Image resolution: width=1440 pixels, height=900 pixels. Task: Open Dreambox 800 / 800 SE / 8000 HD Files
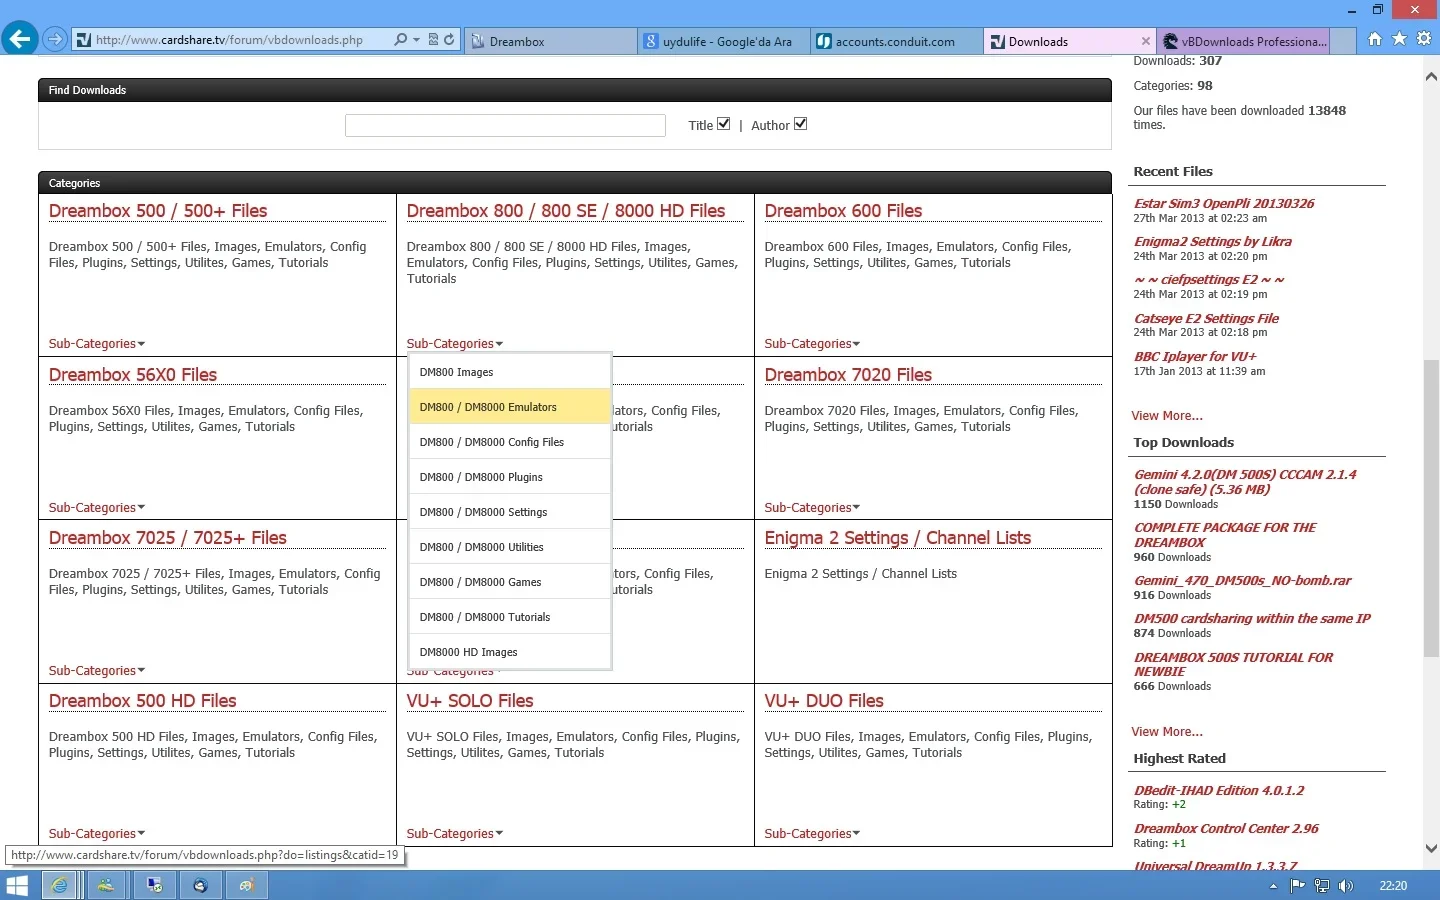pyautogui.click(x=566, y=211)
